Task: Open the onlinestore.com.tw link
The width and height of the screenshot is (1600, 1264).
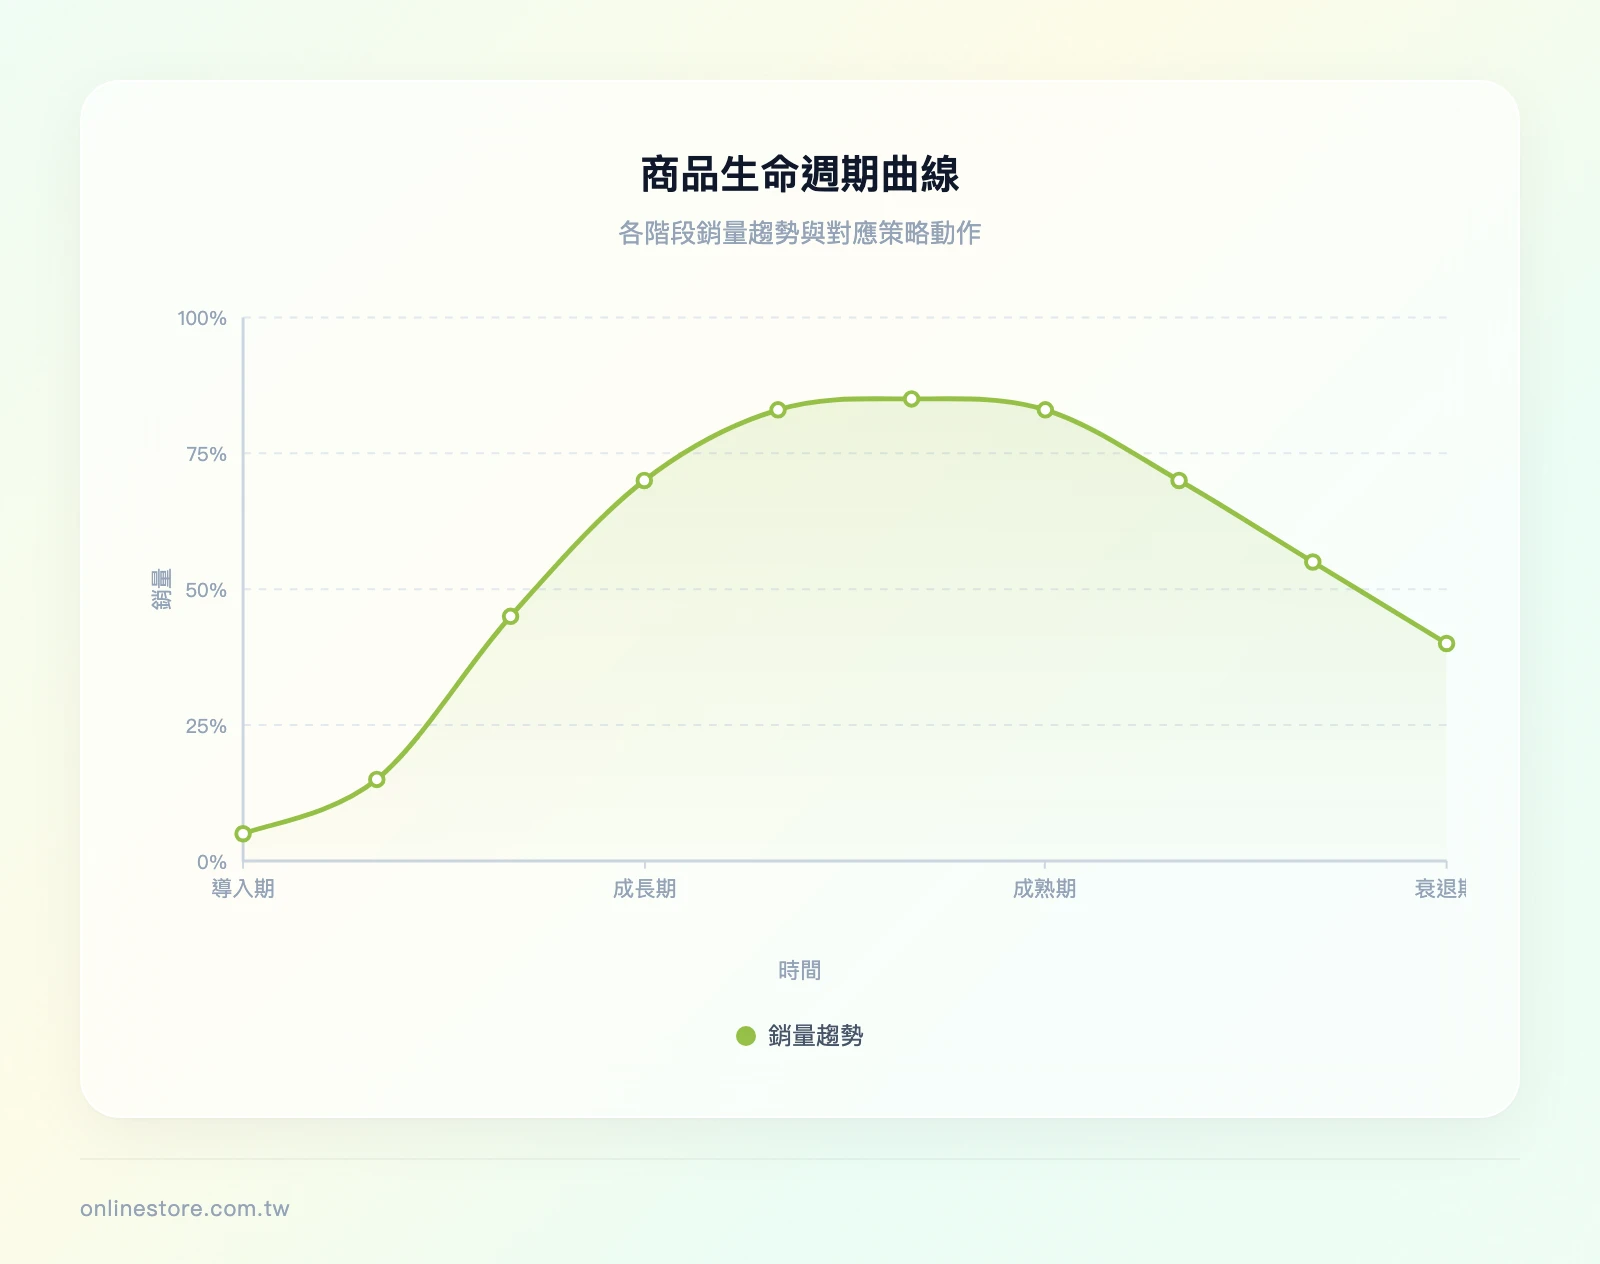Action: pos(183,1207)
